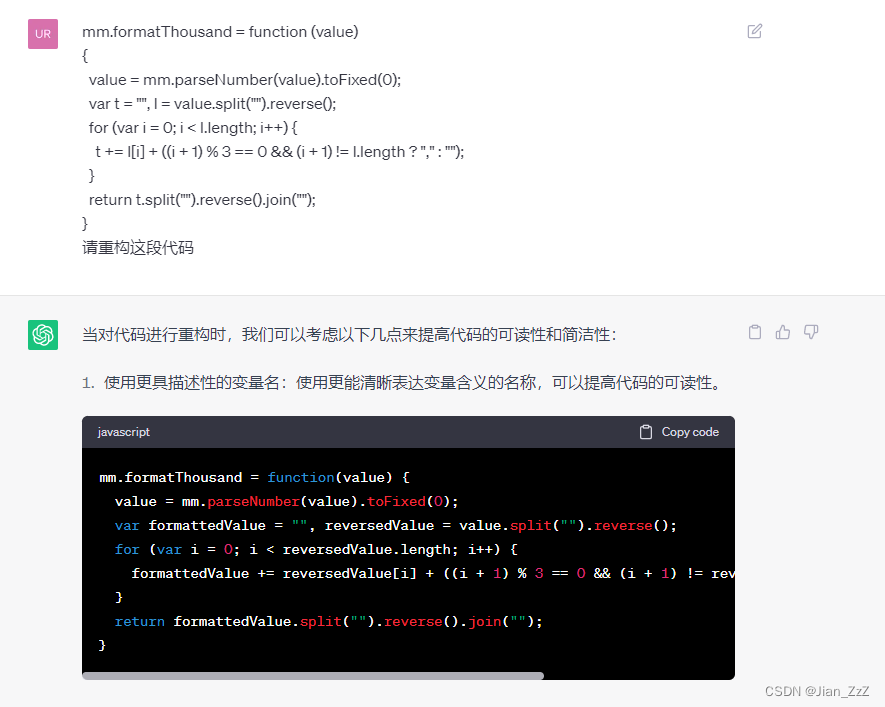Click the intro sentence 当对代码进行重构时
This screenshot has width=885, height=707.
(x=349, y=335)
